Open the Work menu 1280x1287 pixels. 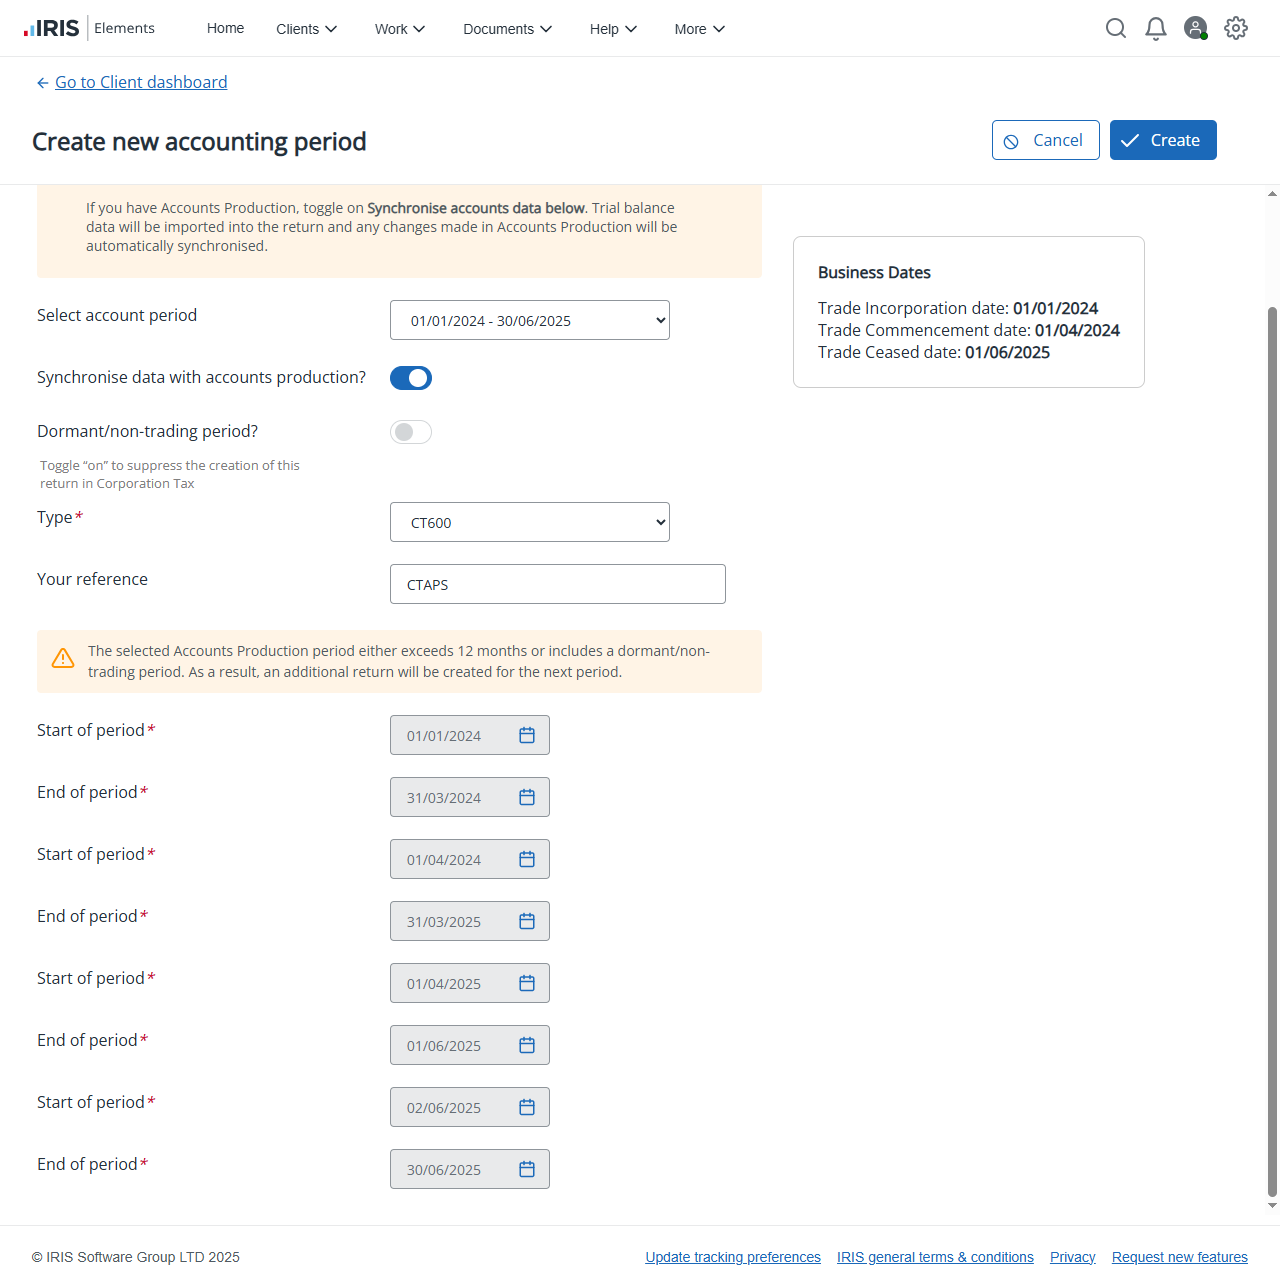pyautogui.click(x=399, y=29)
